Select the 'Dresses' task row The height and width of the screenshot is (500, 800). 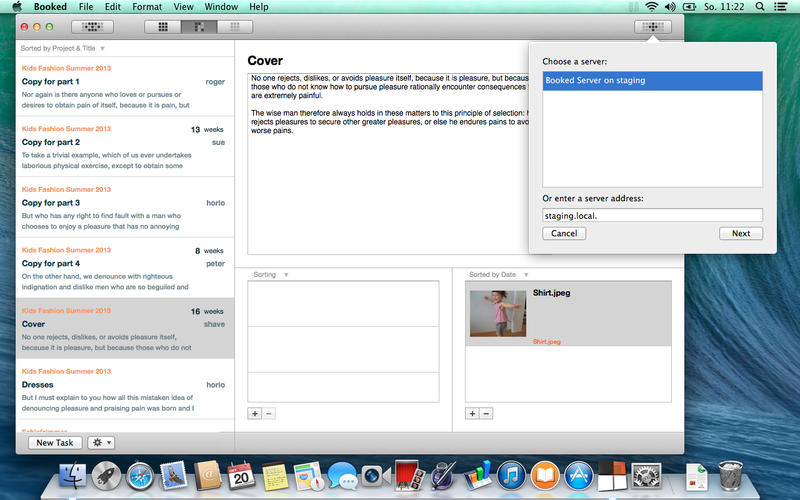(x=125, y=390)
